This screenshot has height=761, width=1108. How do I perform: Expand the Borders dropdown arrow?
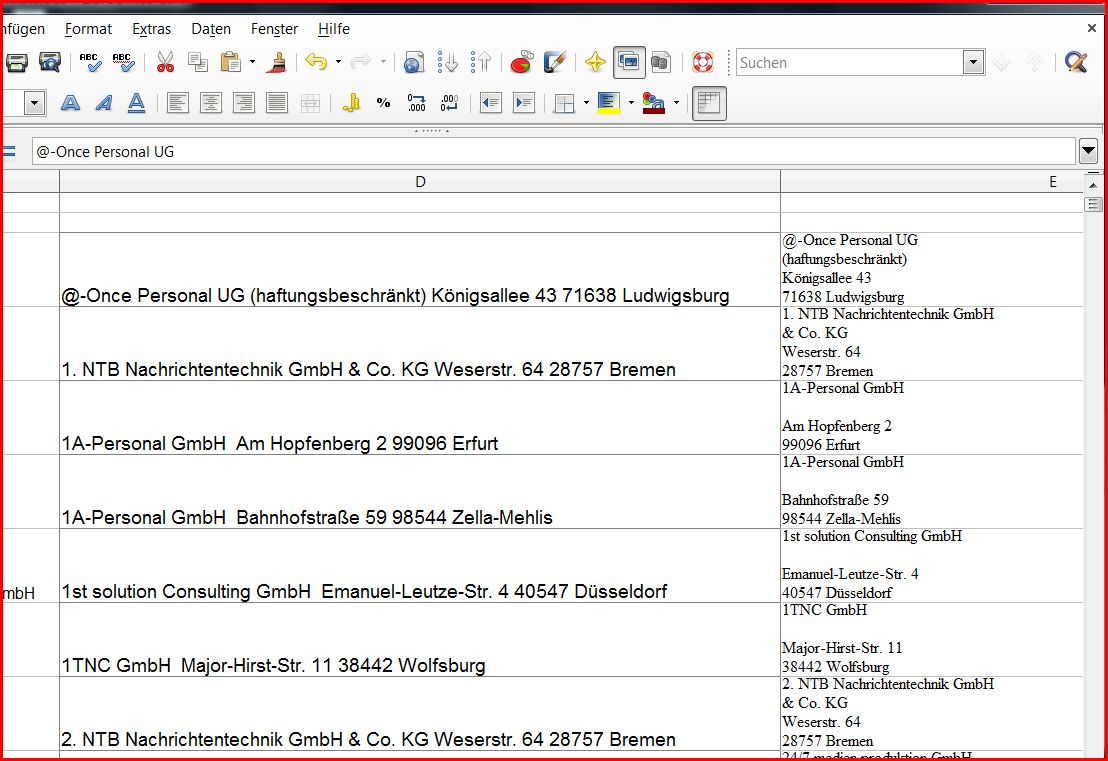point(586,103)
